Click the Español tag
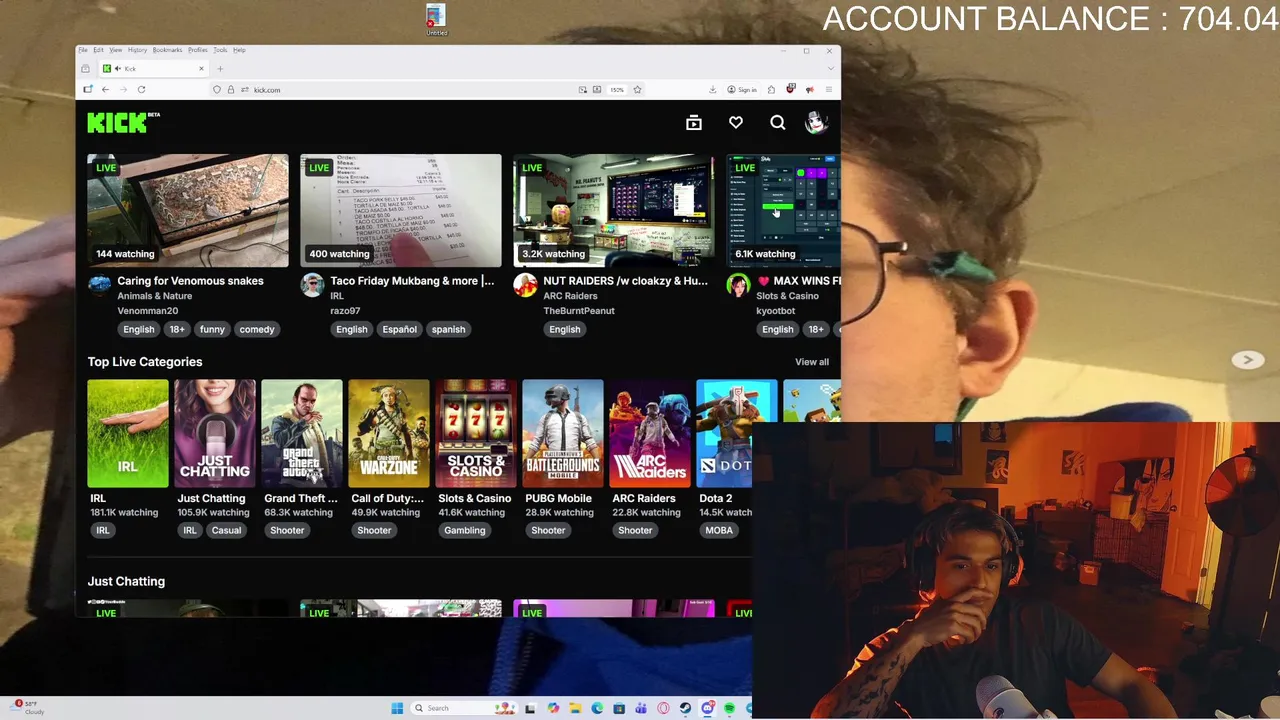The image size is (1280, 720). tap(399, 329)
